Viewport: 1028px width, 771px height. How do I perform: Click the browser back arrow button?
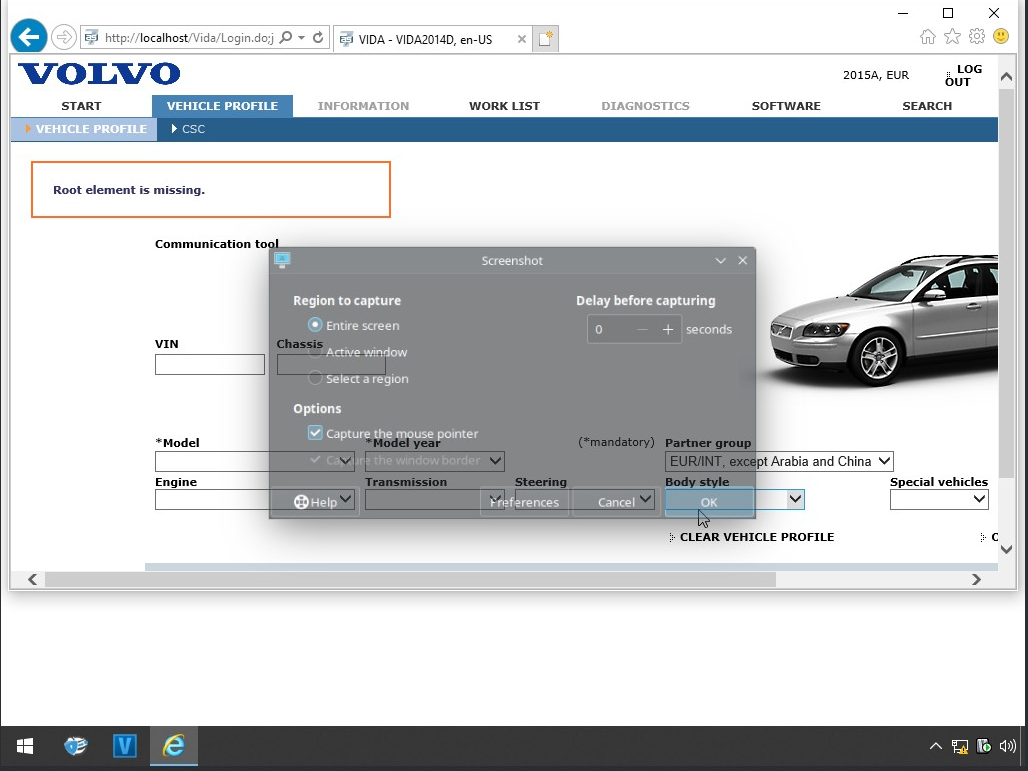click(x=28, y=38)
